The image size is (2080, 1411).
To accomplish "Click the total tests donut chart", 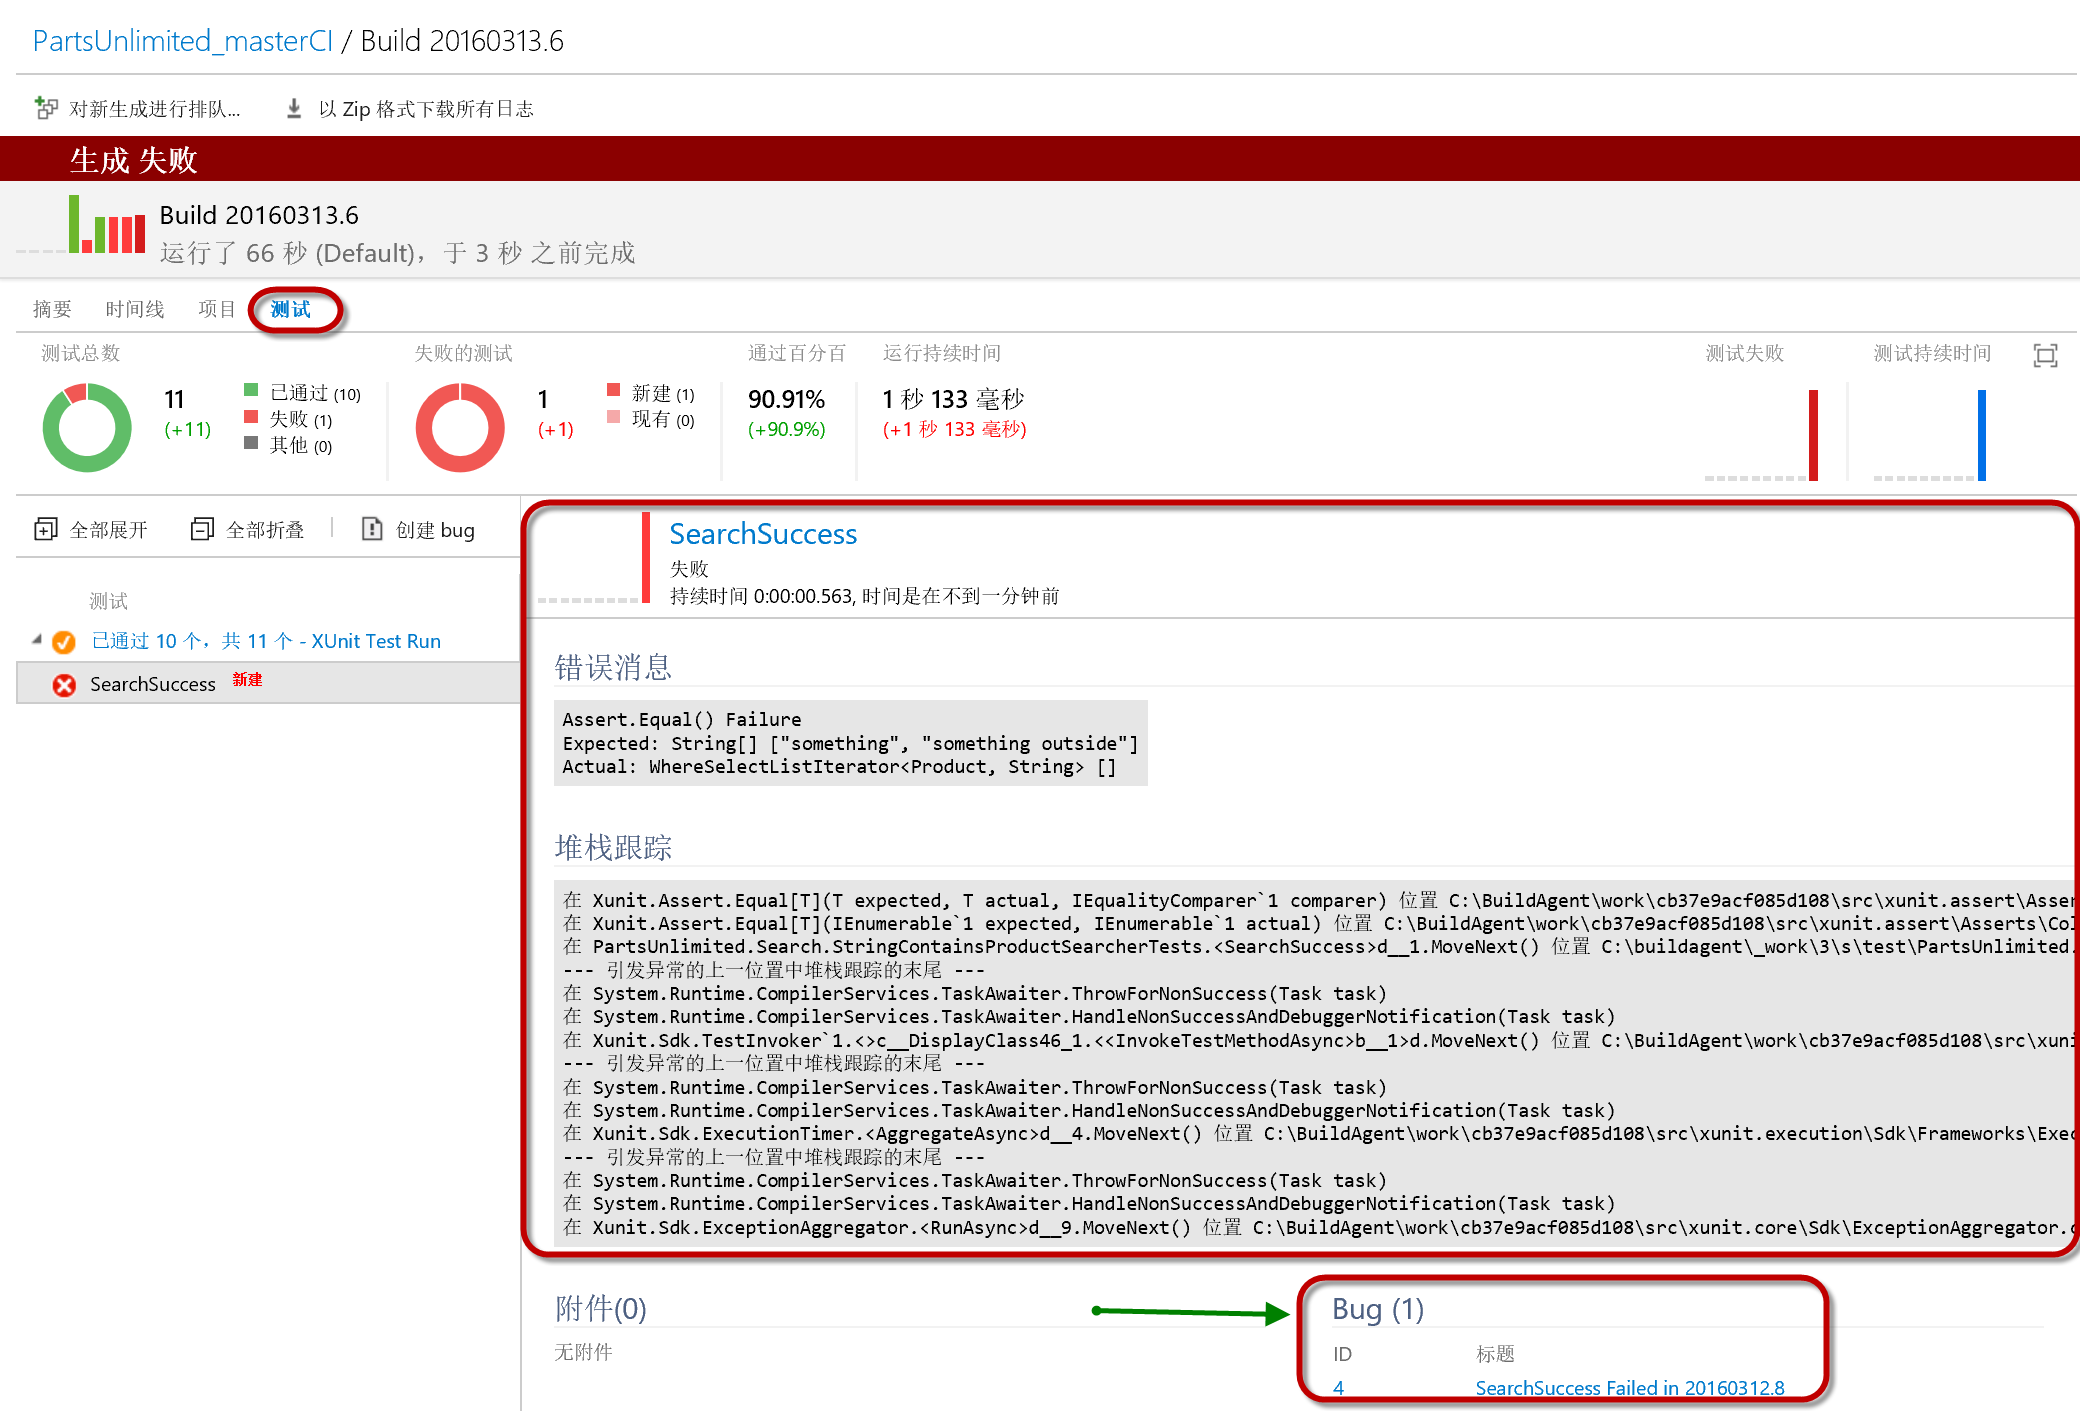I will (87, 428).
